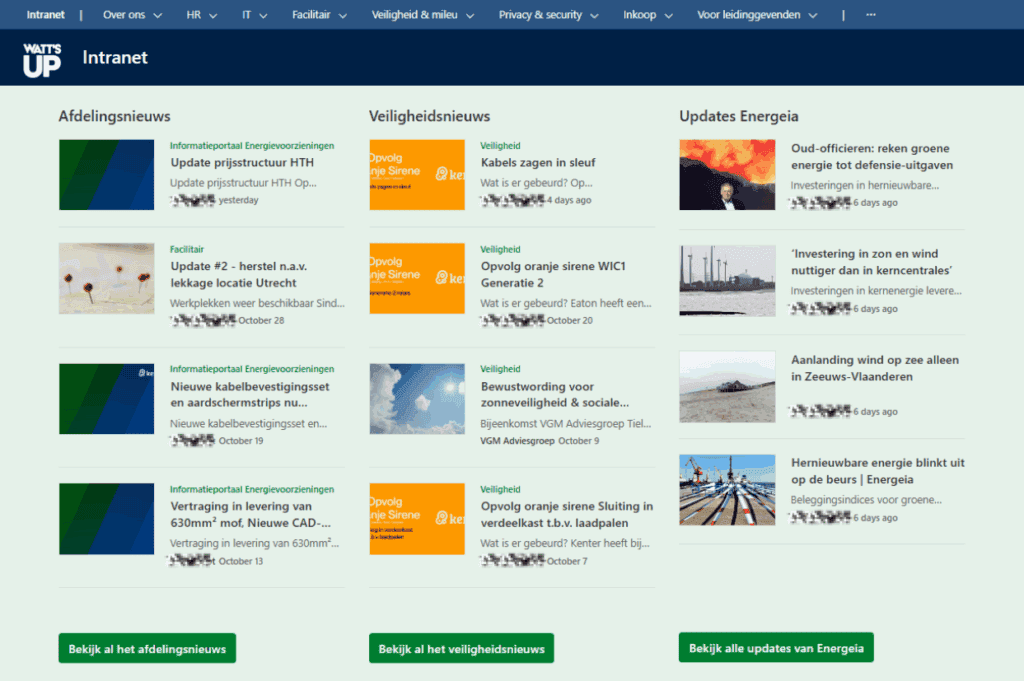The height and width of the screenshot is (681, 1024).
Task: Click flower thumbnail of Utrecht lekkage update
Action: (x=106, y=279)
